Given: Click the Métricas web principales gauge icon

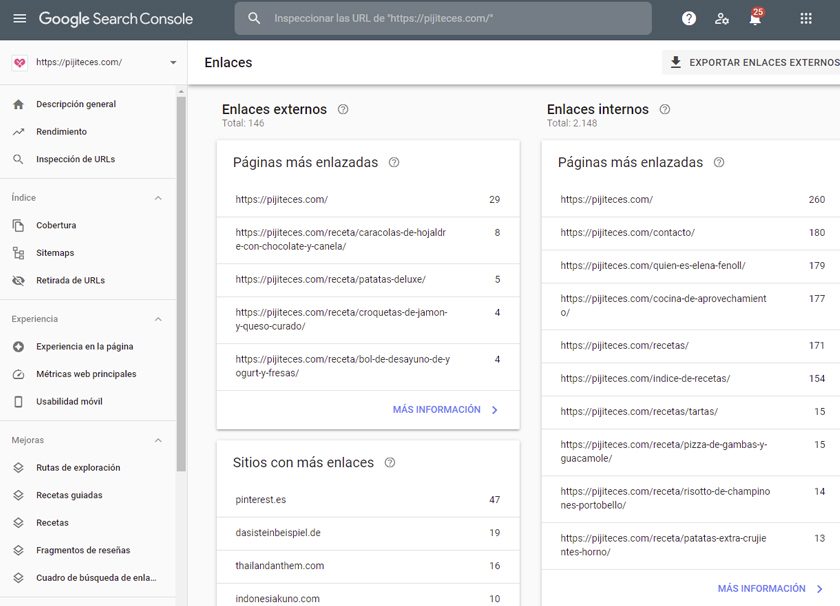Looking at the screenshot, I should 18,374.
